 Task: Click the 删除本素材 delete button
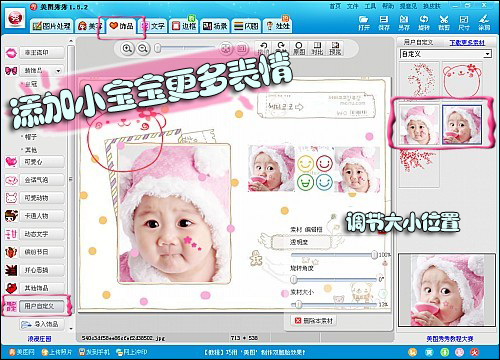click(314, 321)
